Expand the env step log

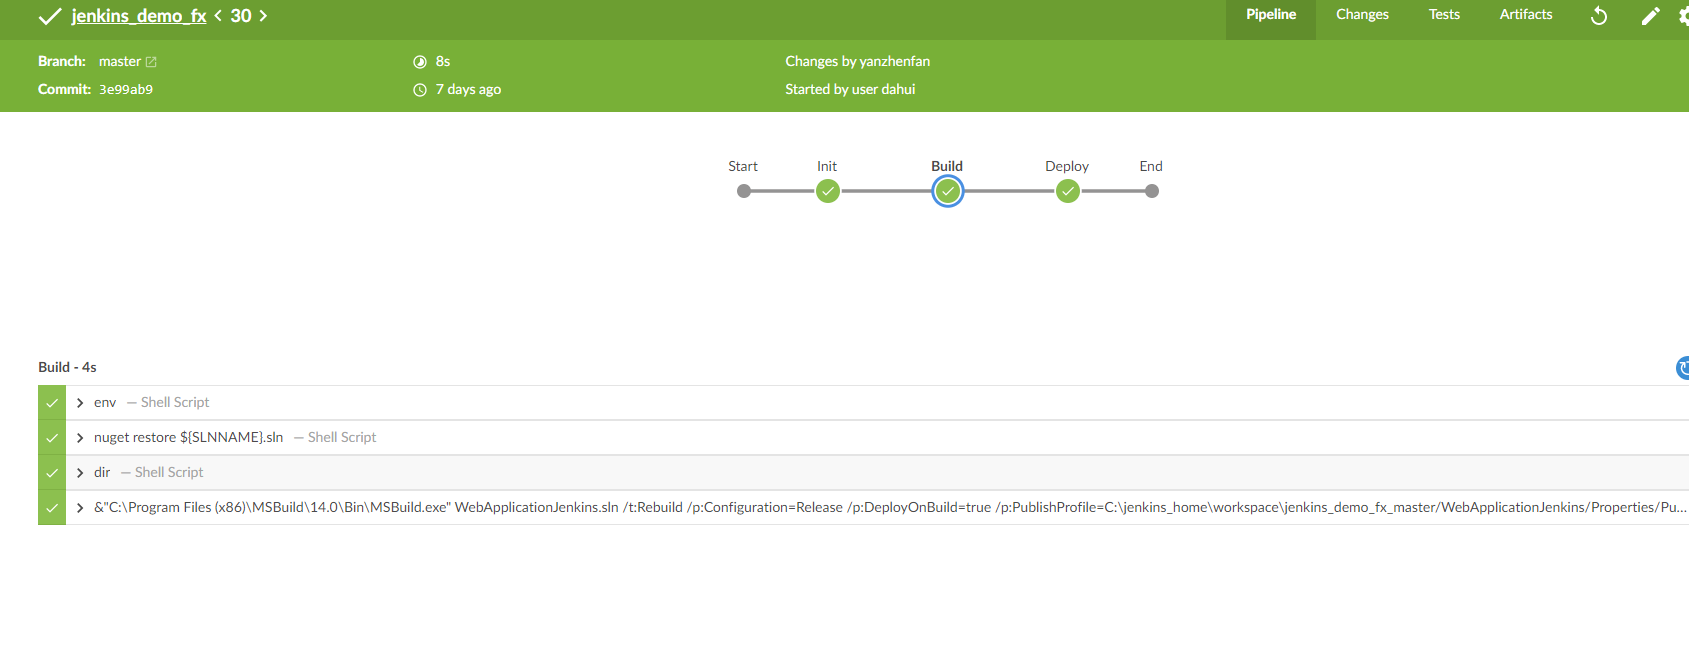[80, 403]
